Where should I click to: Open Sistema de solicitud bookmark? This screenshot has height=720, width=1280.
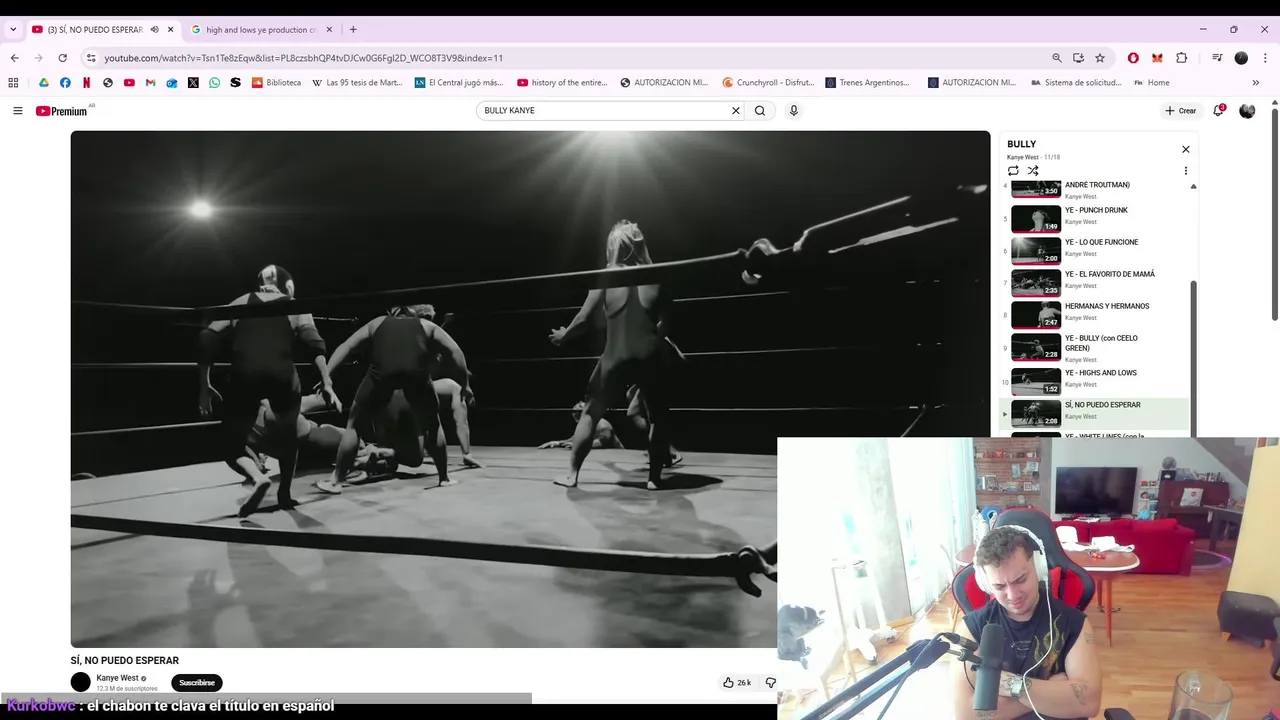point(1076,83)
